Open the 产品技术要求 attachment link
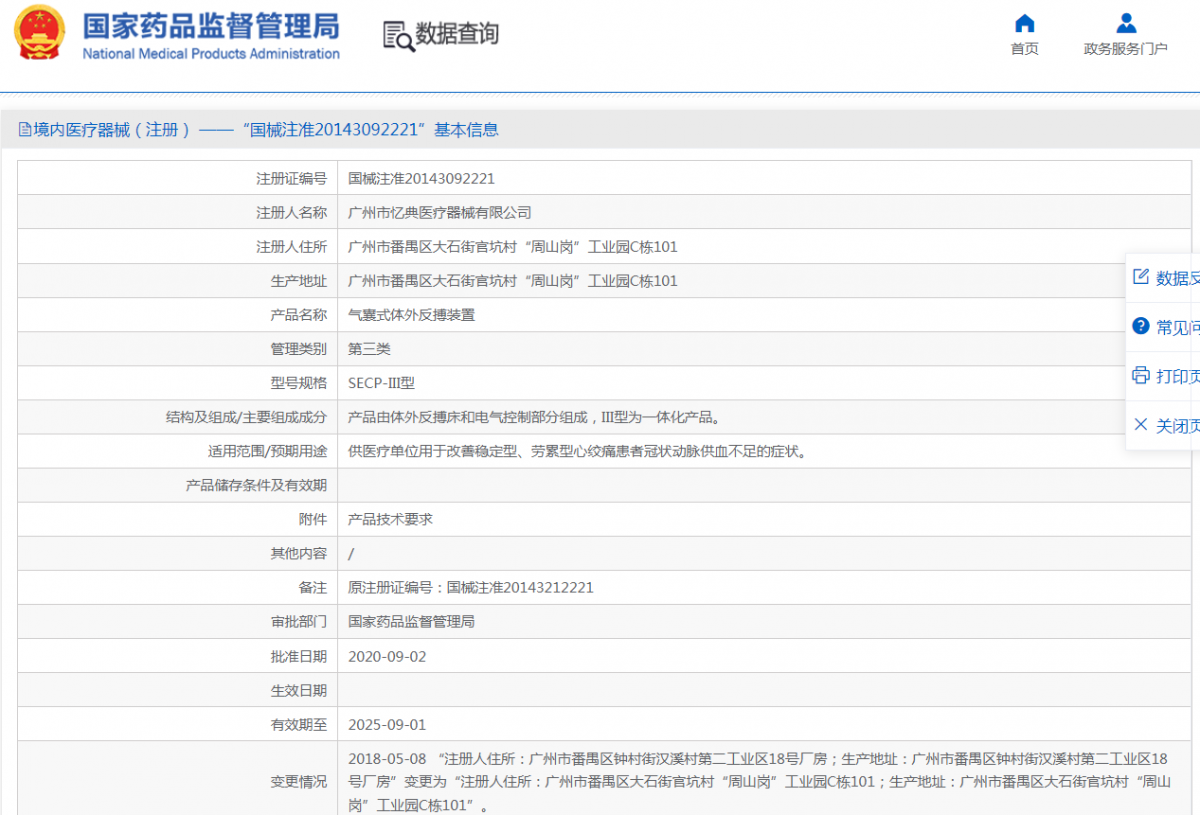 click(x=390, y=519)
